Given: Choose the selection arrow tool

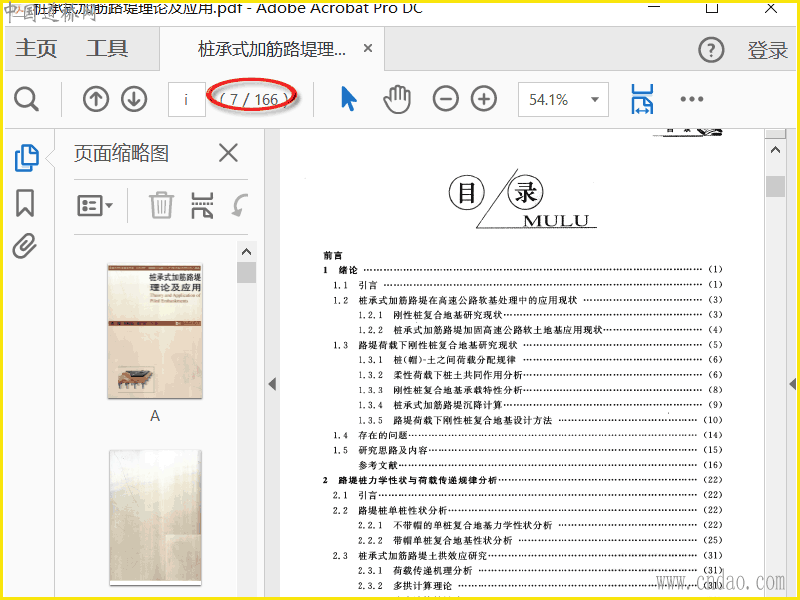Looking at the screenshot, I should point(349,99).
